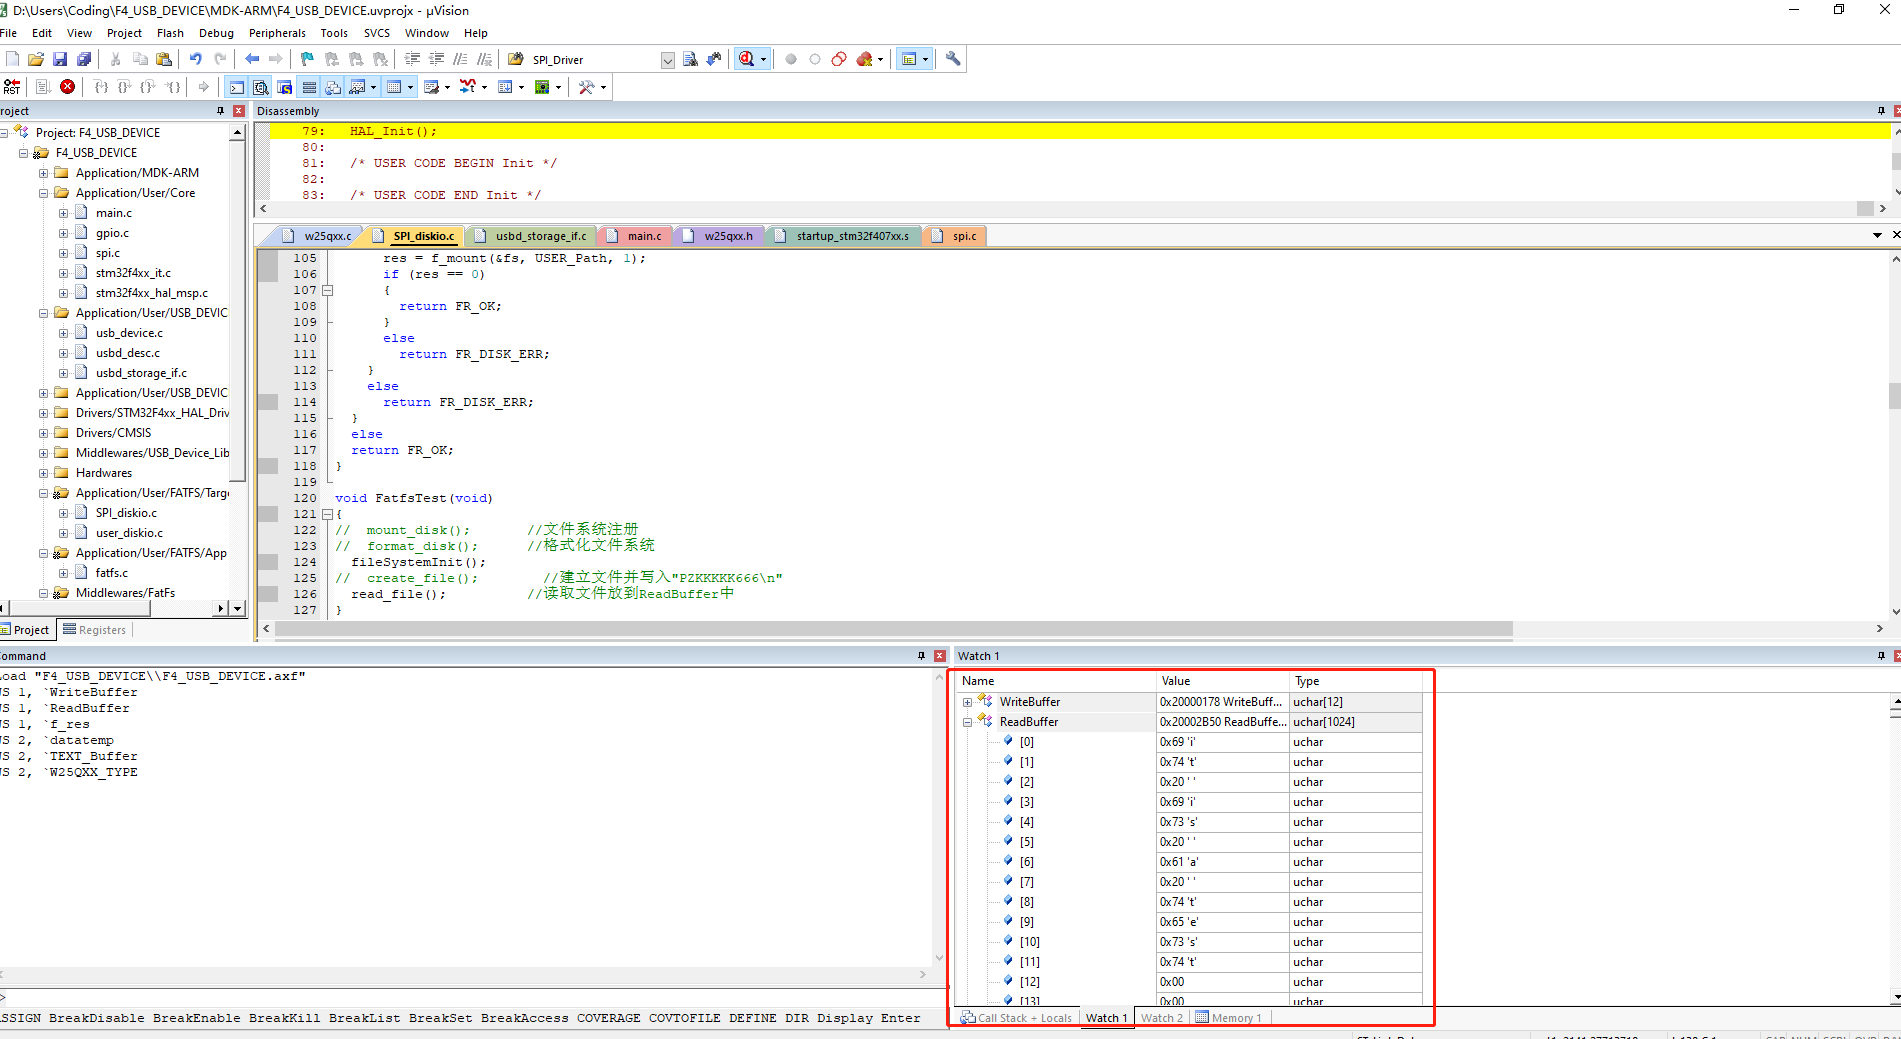Click the Open file toolbar icon
Image resolution: width=1901 pixels, height=1039 pixels.
pos(36,59)
